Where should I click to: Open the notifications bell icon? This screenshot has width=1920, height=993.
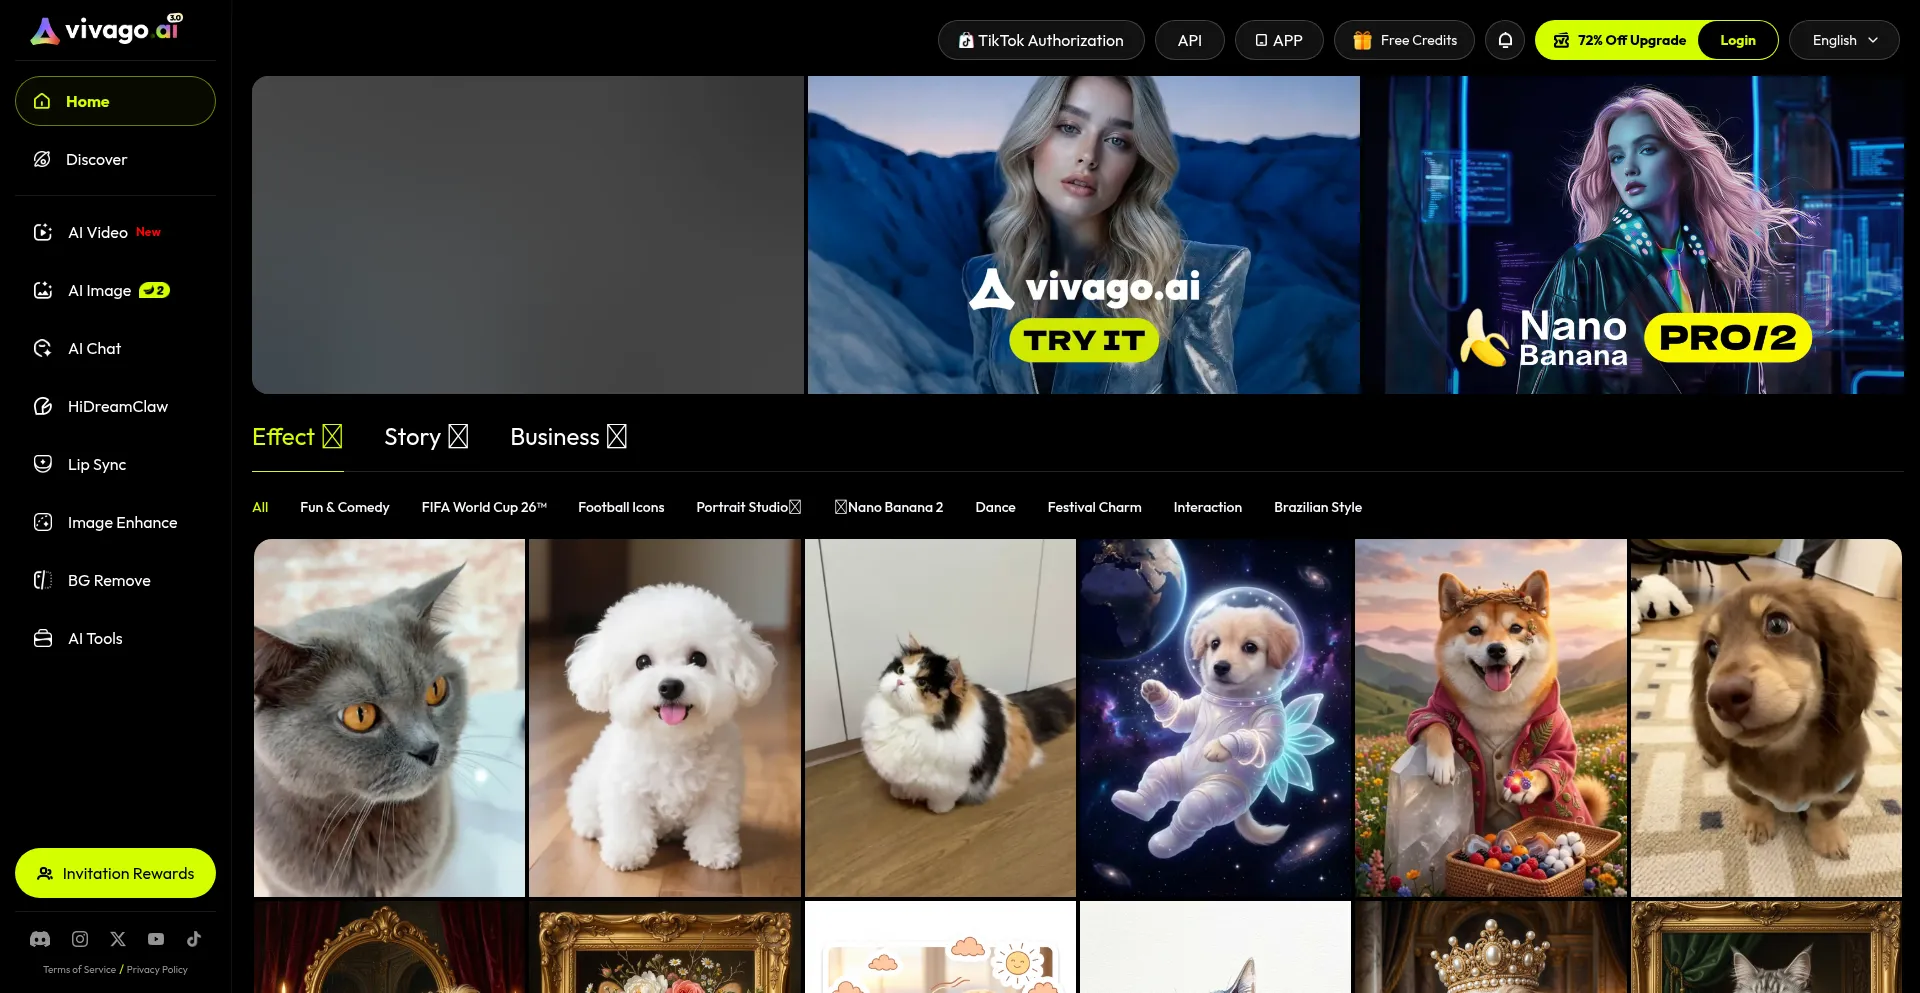(1505, 40)
